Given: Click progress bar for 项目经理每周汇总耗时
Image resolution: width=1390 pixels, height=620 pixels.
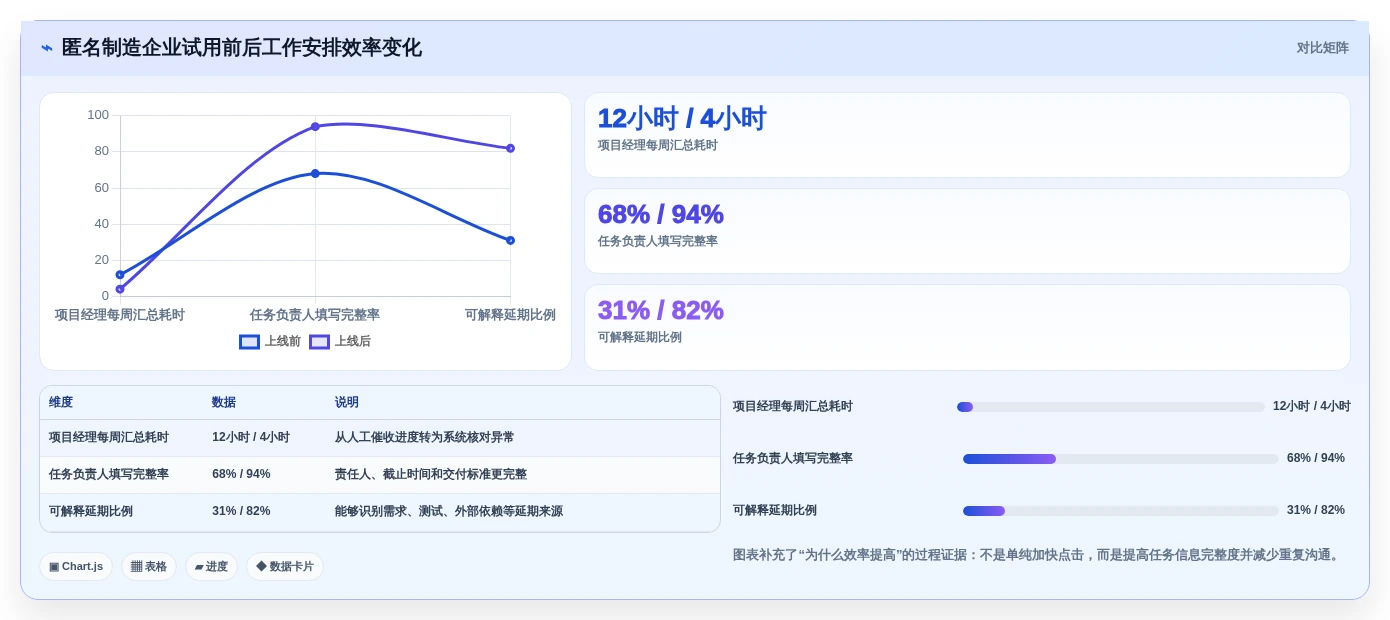Looking at the screenshot, I should 1110,407.
